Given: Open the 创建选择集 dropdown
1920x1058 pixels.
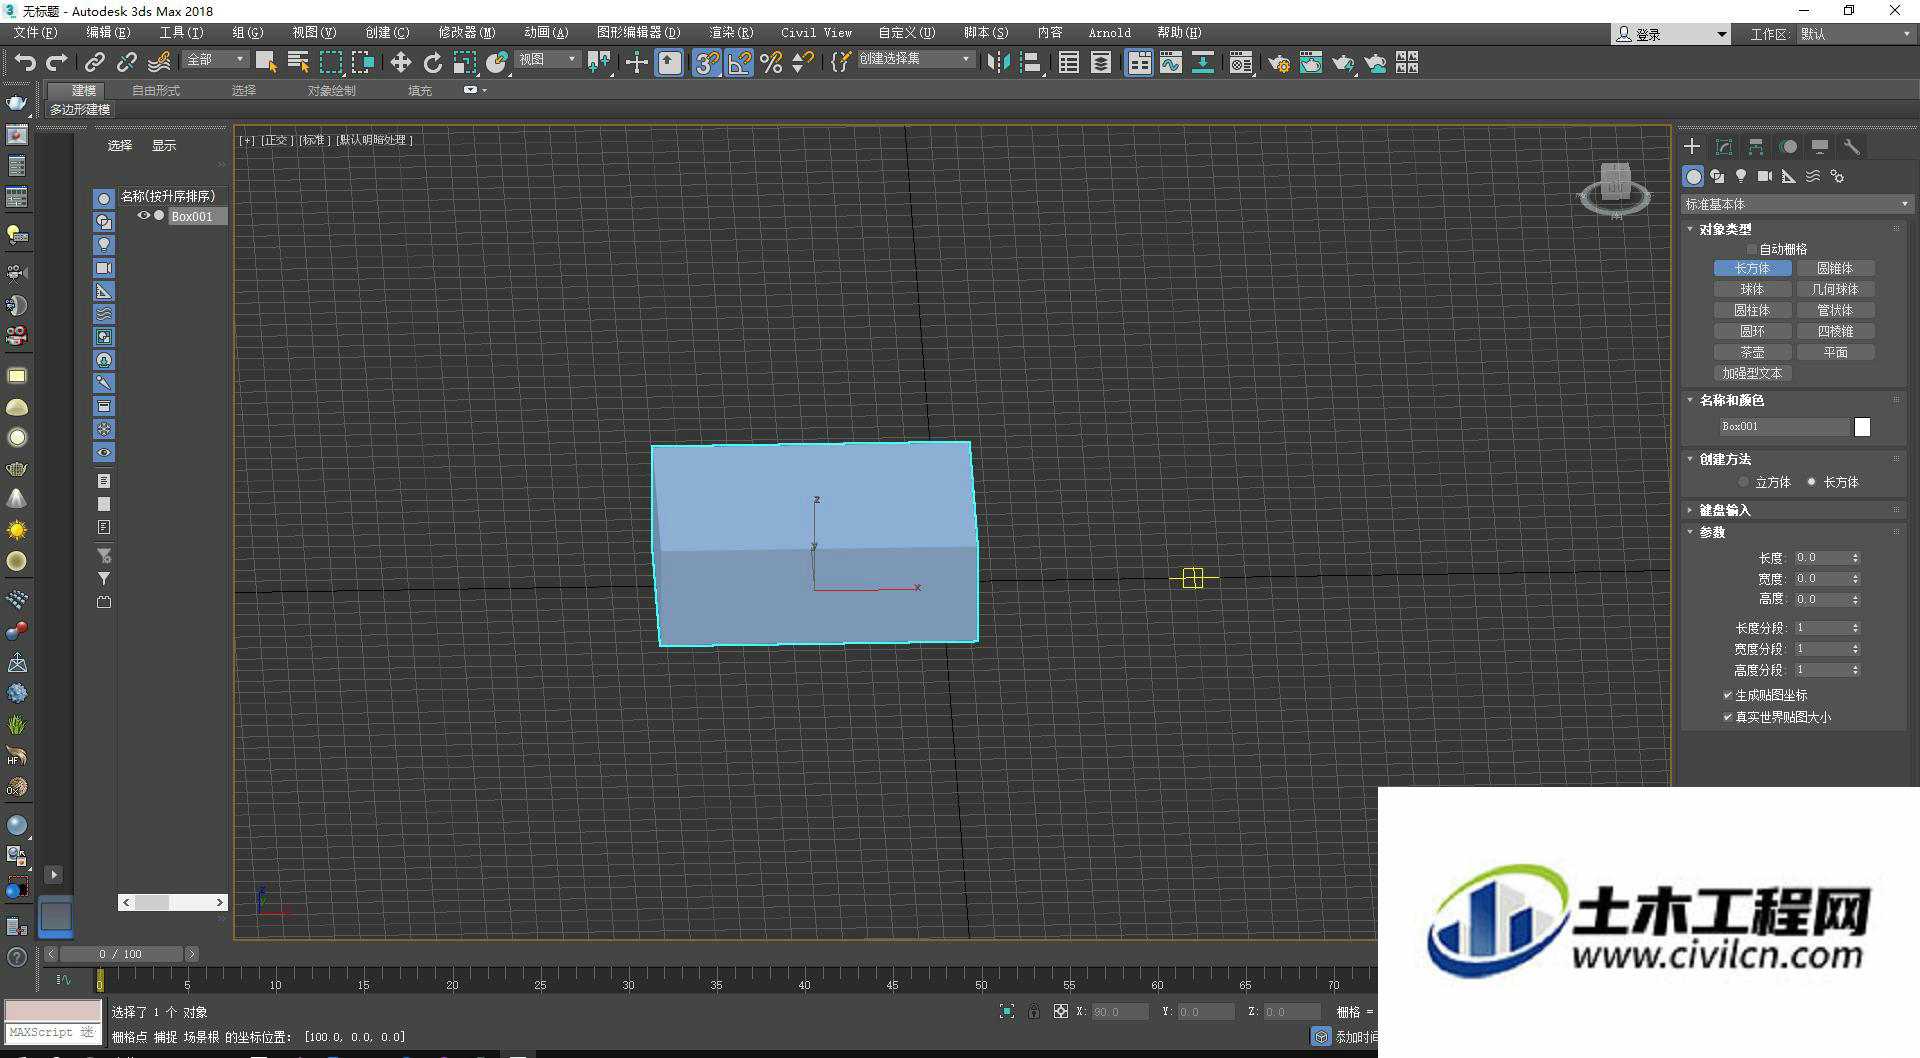Looking at the screenshot, I should click(915, 59).
